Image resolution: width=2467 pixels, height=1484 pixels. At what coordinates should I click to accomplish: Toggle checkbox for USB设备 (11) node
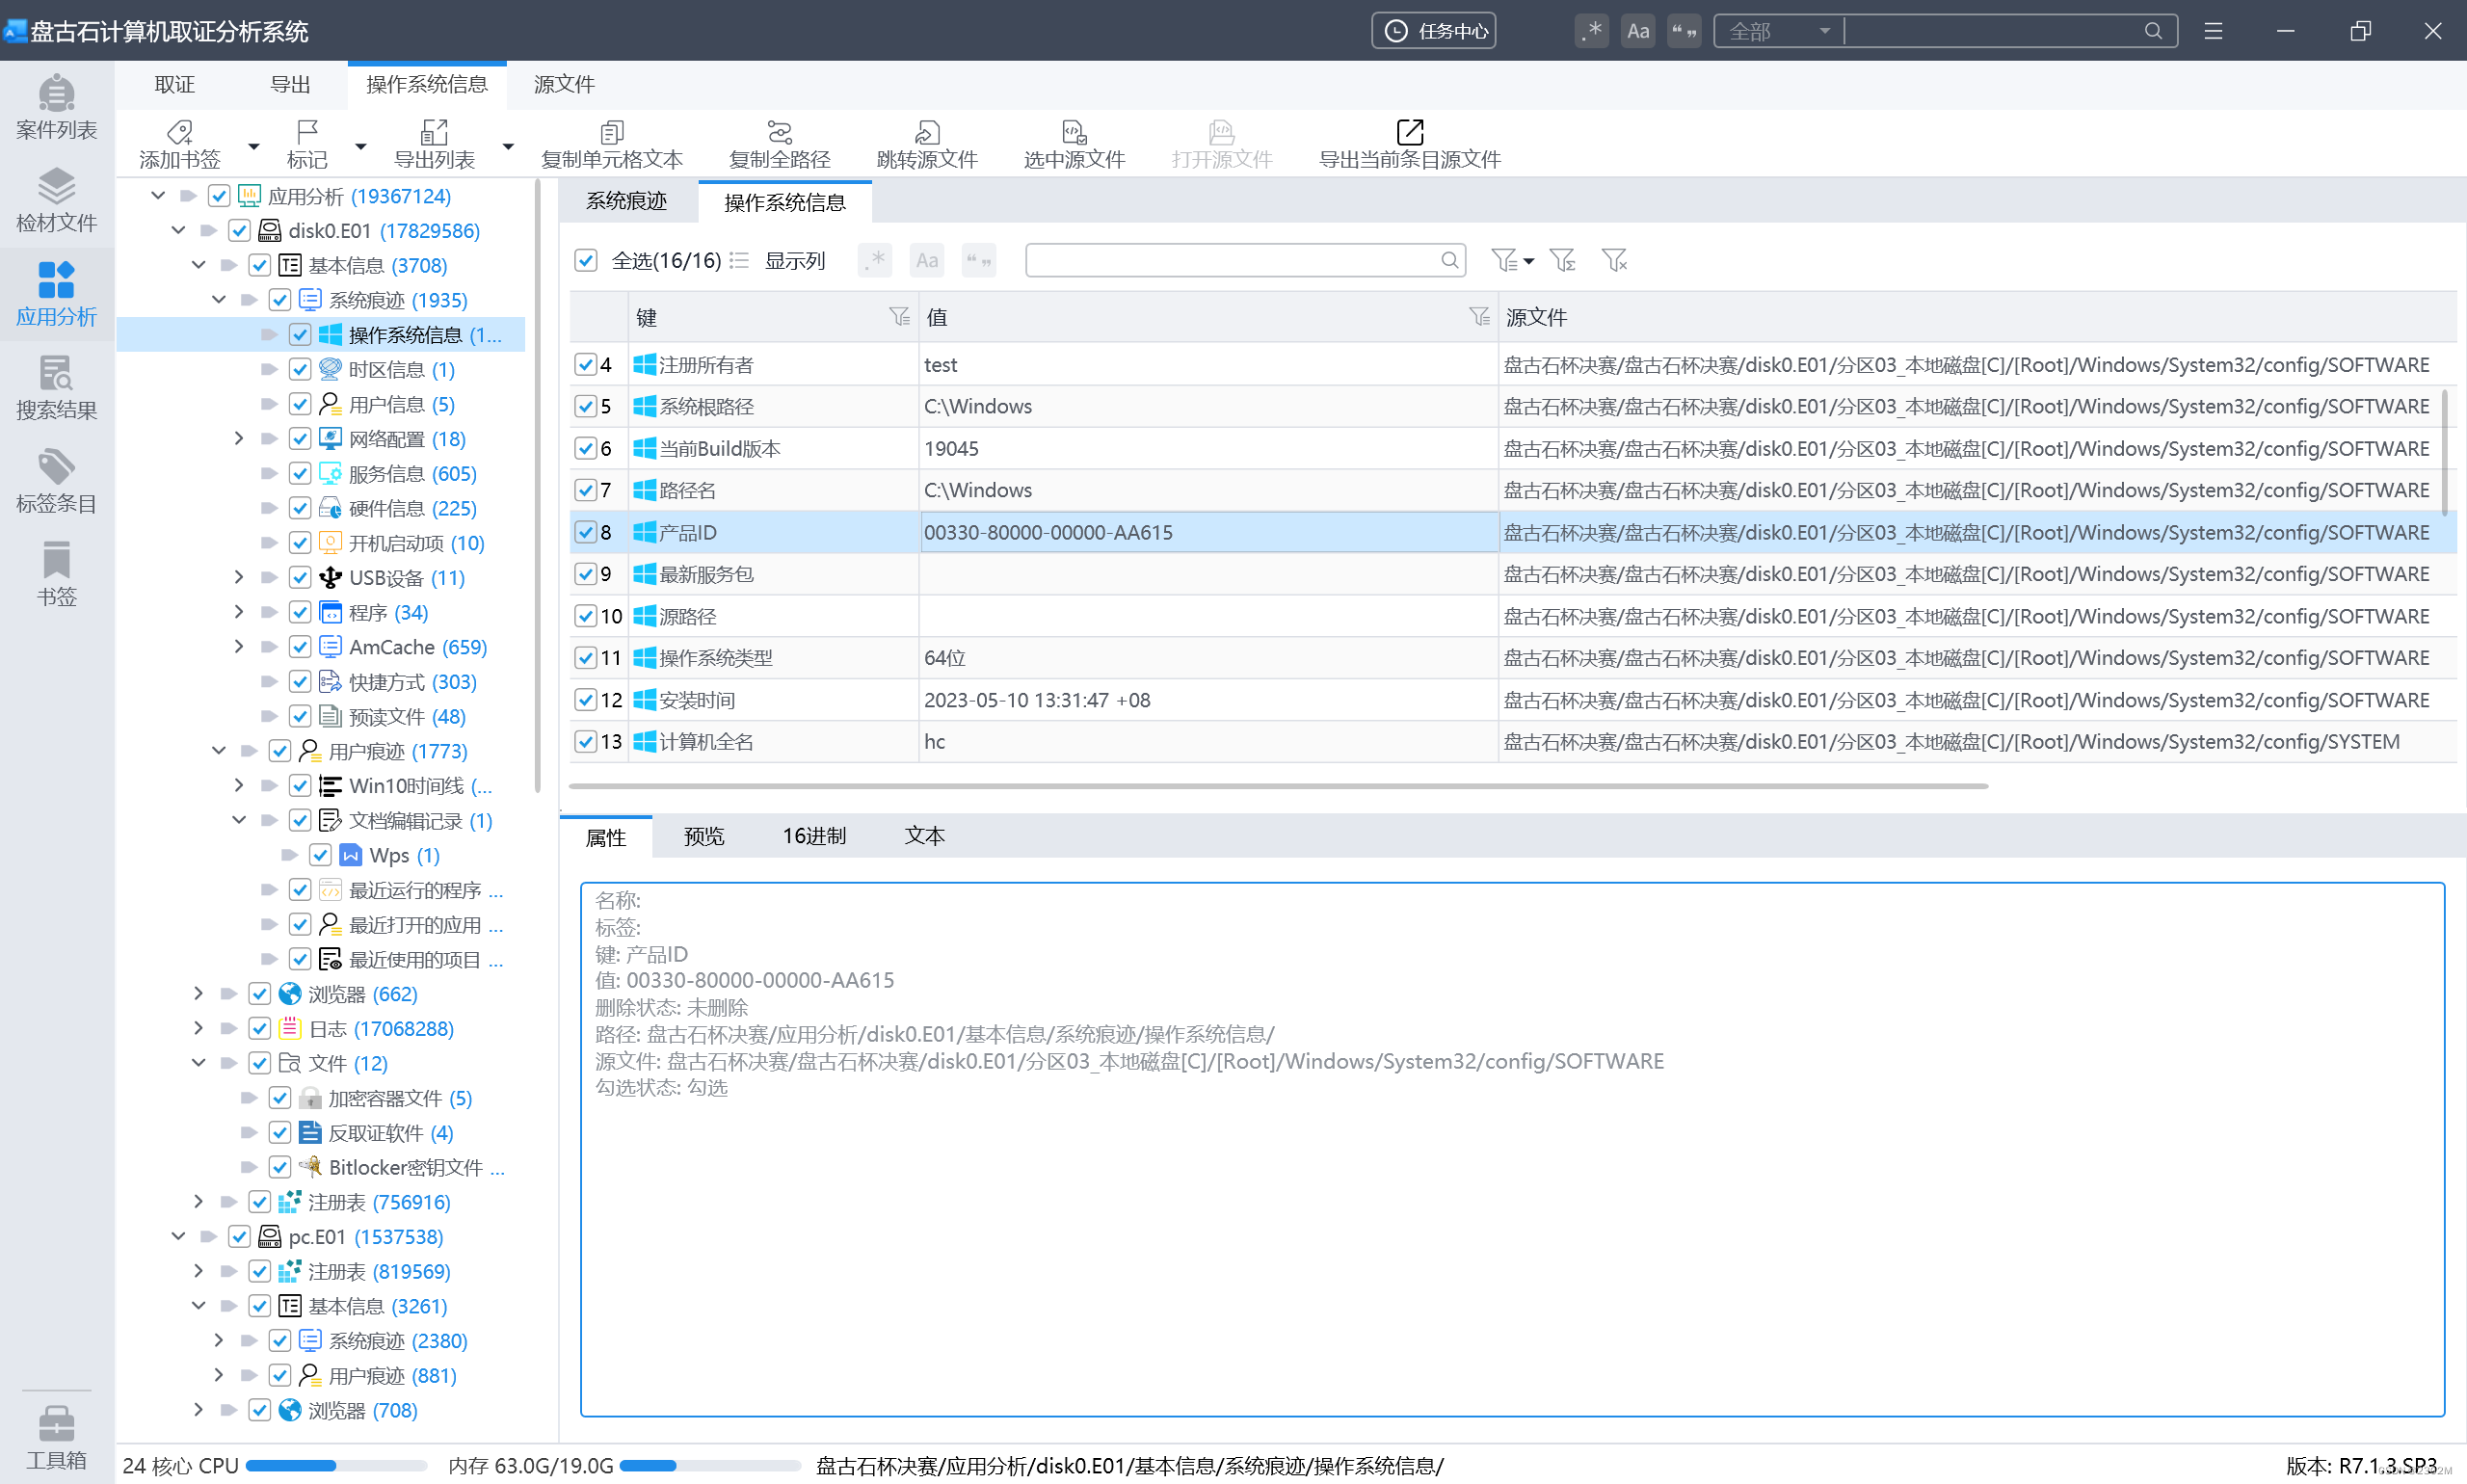(300, 578)
